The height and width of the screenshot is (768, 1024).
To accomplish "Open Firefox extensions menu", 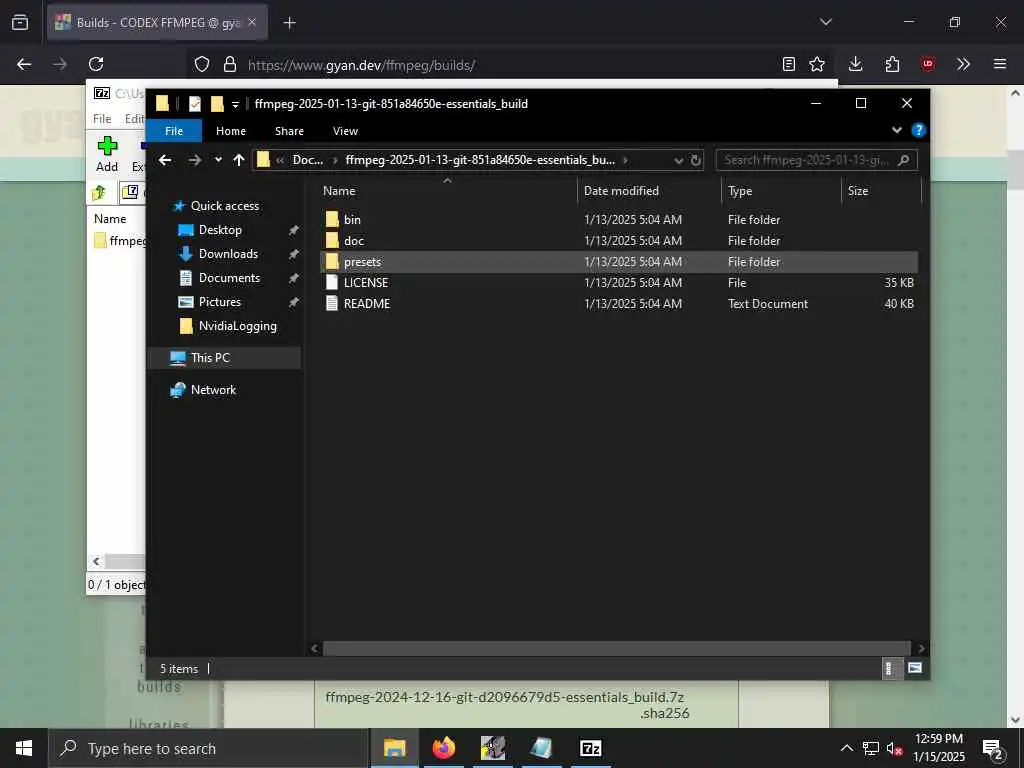I will pos(892,64).
